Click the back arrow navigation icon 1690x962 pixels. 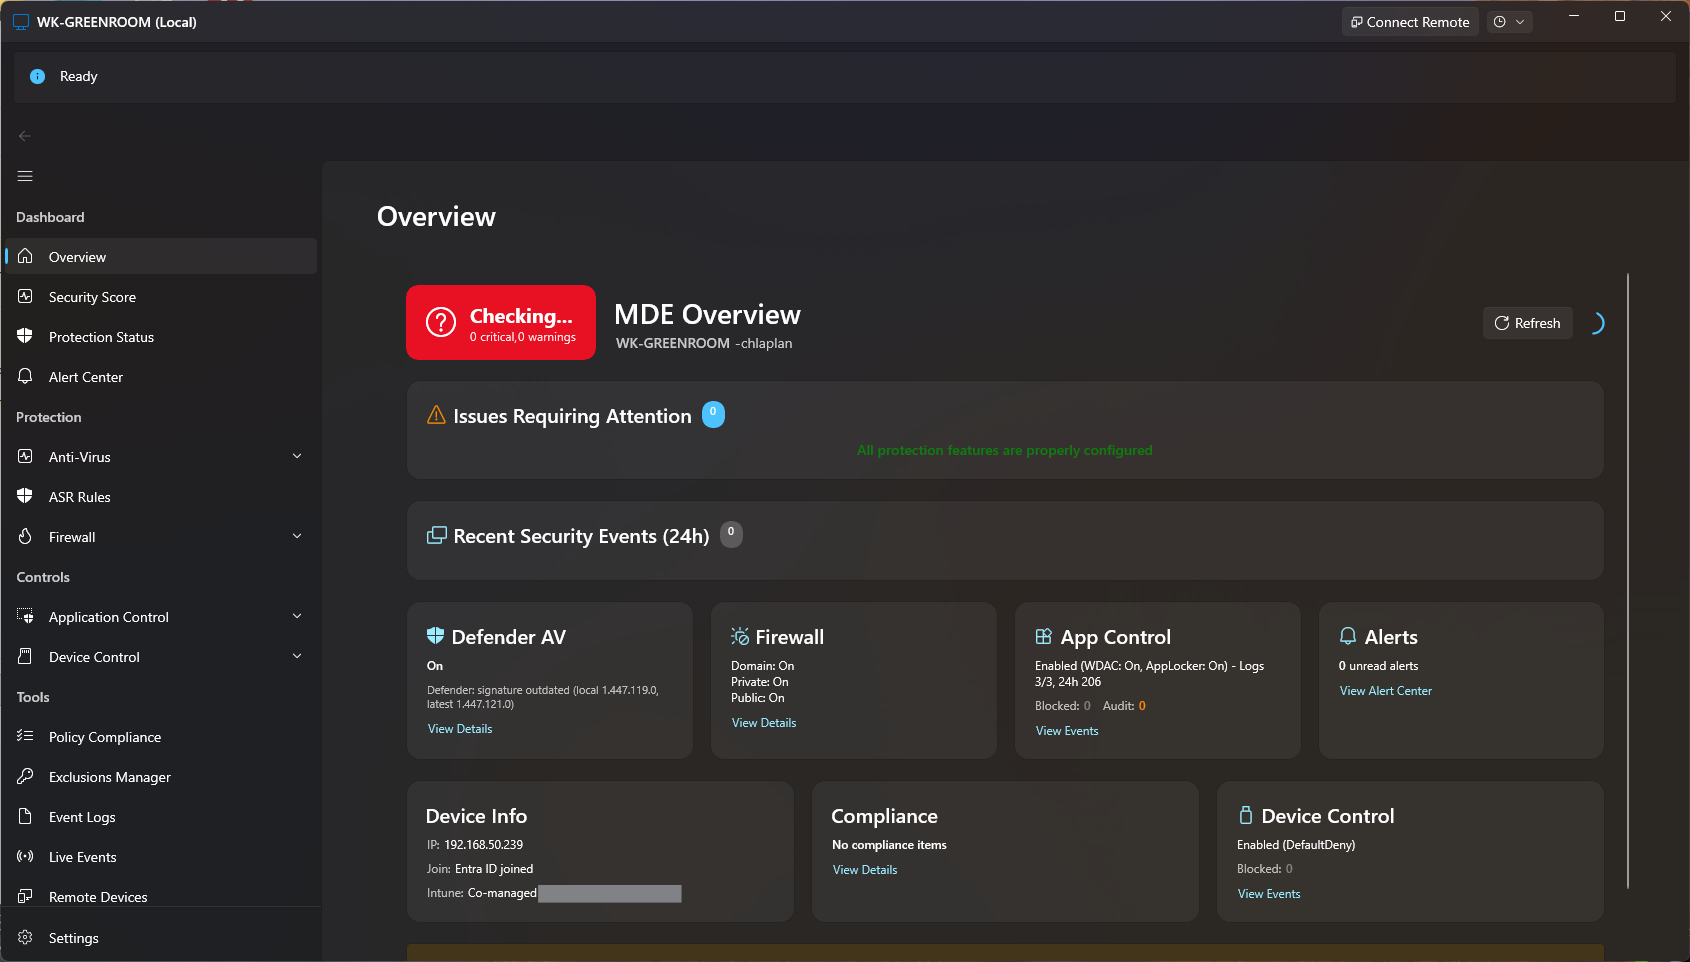point(24,135)
